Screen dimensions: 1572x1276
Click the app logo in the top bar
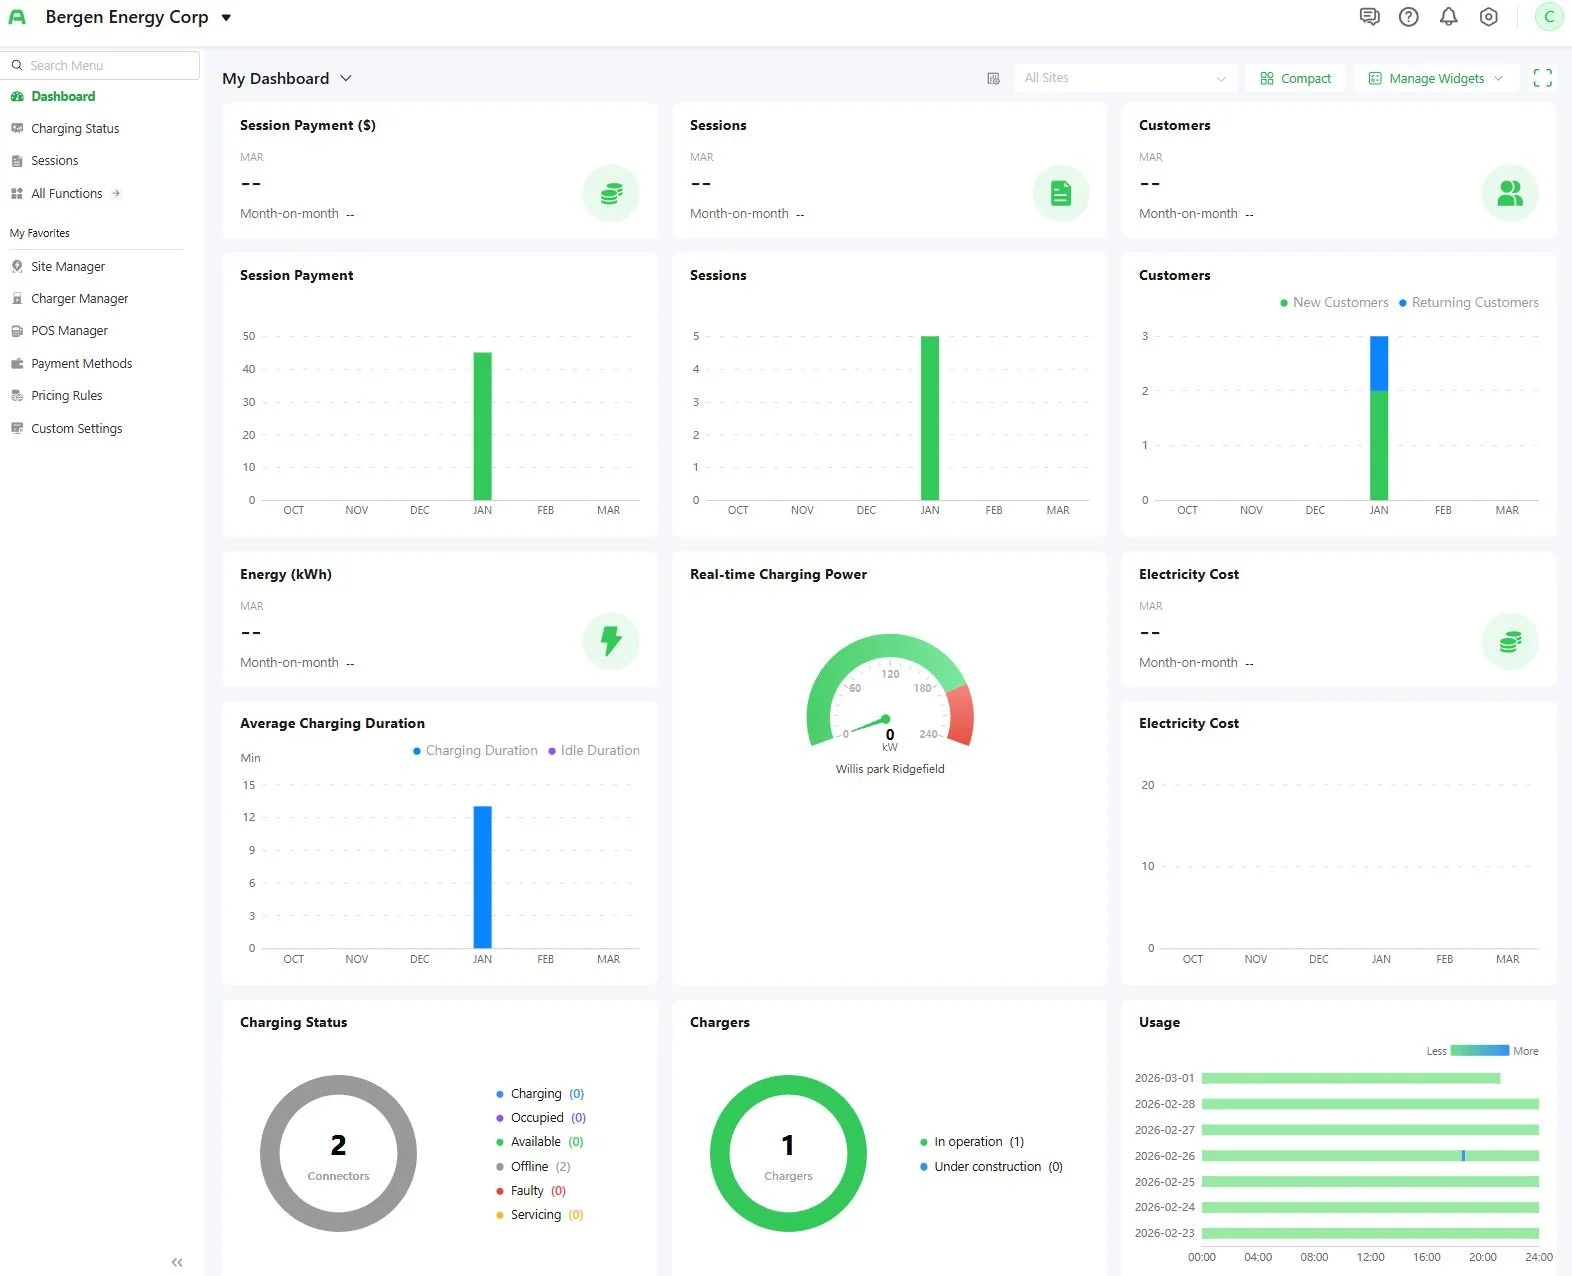17,17
